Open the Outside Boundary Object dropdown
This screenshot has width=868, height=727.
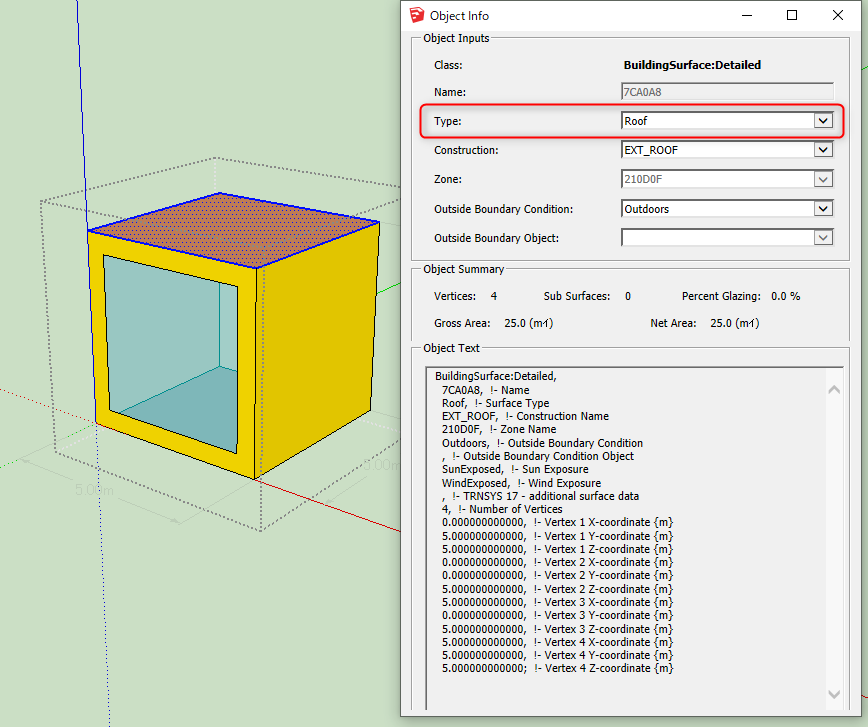[823, 238]
